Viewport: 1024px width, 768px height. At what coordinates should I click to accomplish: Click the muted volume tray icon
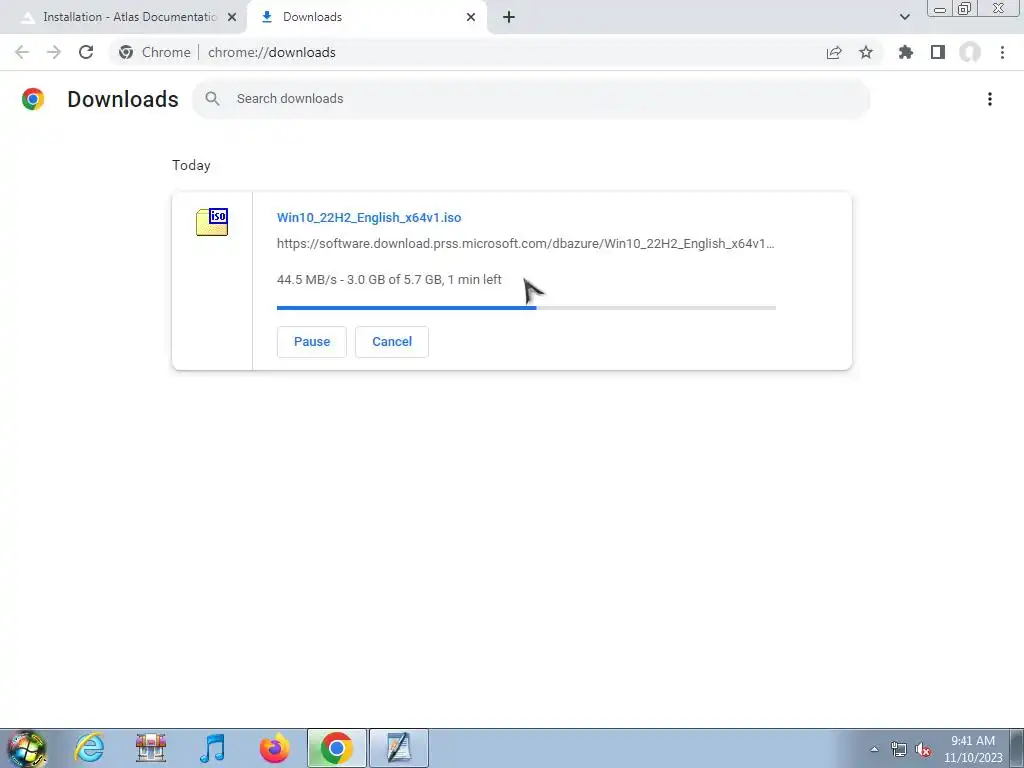pyautogui.click(x=923, y=750)
